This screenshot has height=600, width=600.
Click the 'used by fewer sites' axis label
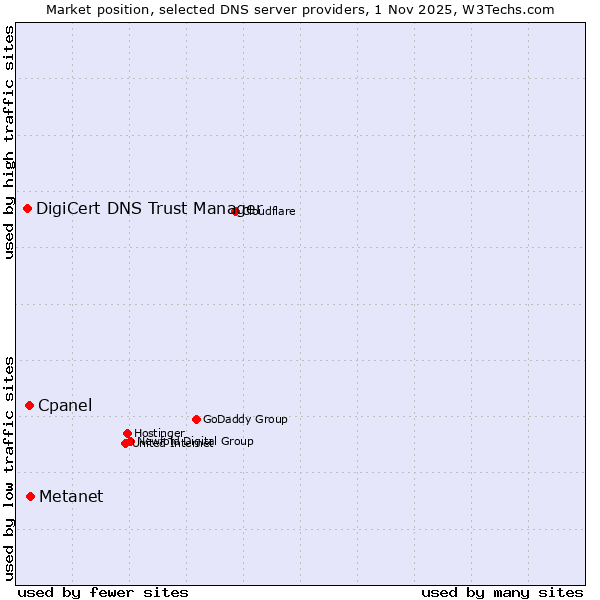tap(103, 592)
